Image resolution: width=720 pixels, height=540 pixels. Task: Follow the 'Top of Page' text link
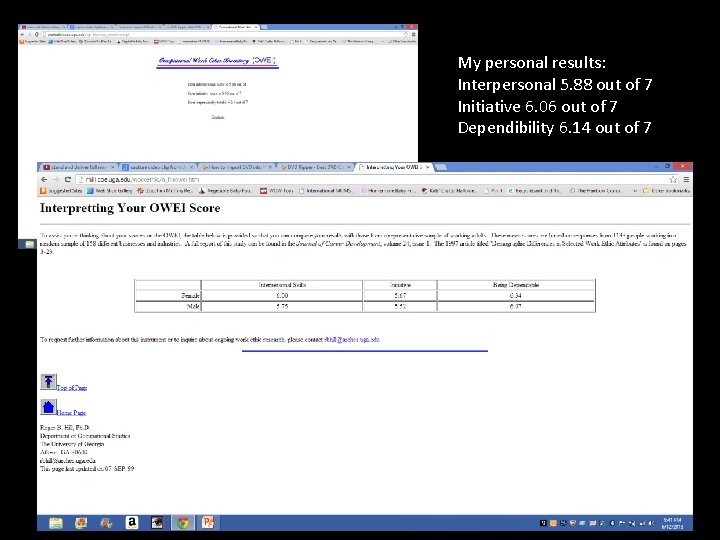(72, 388)
